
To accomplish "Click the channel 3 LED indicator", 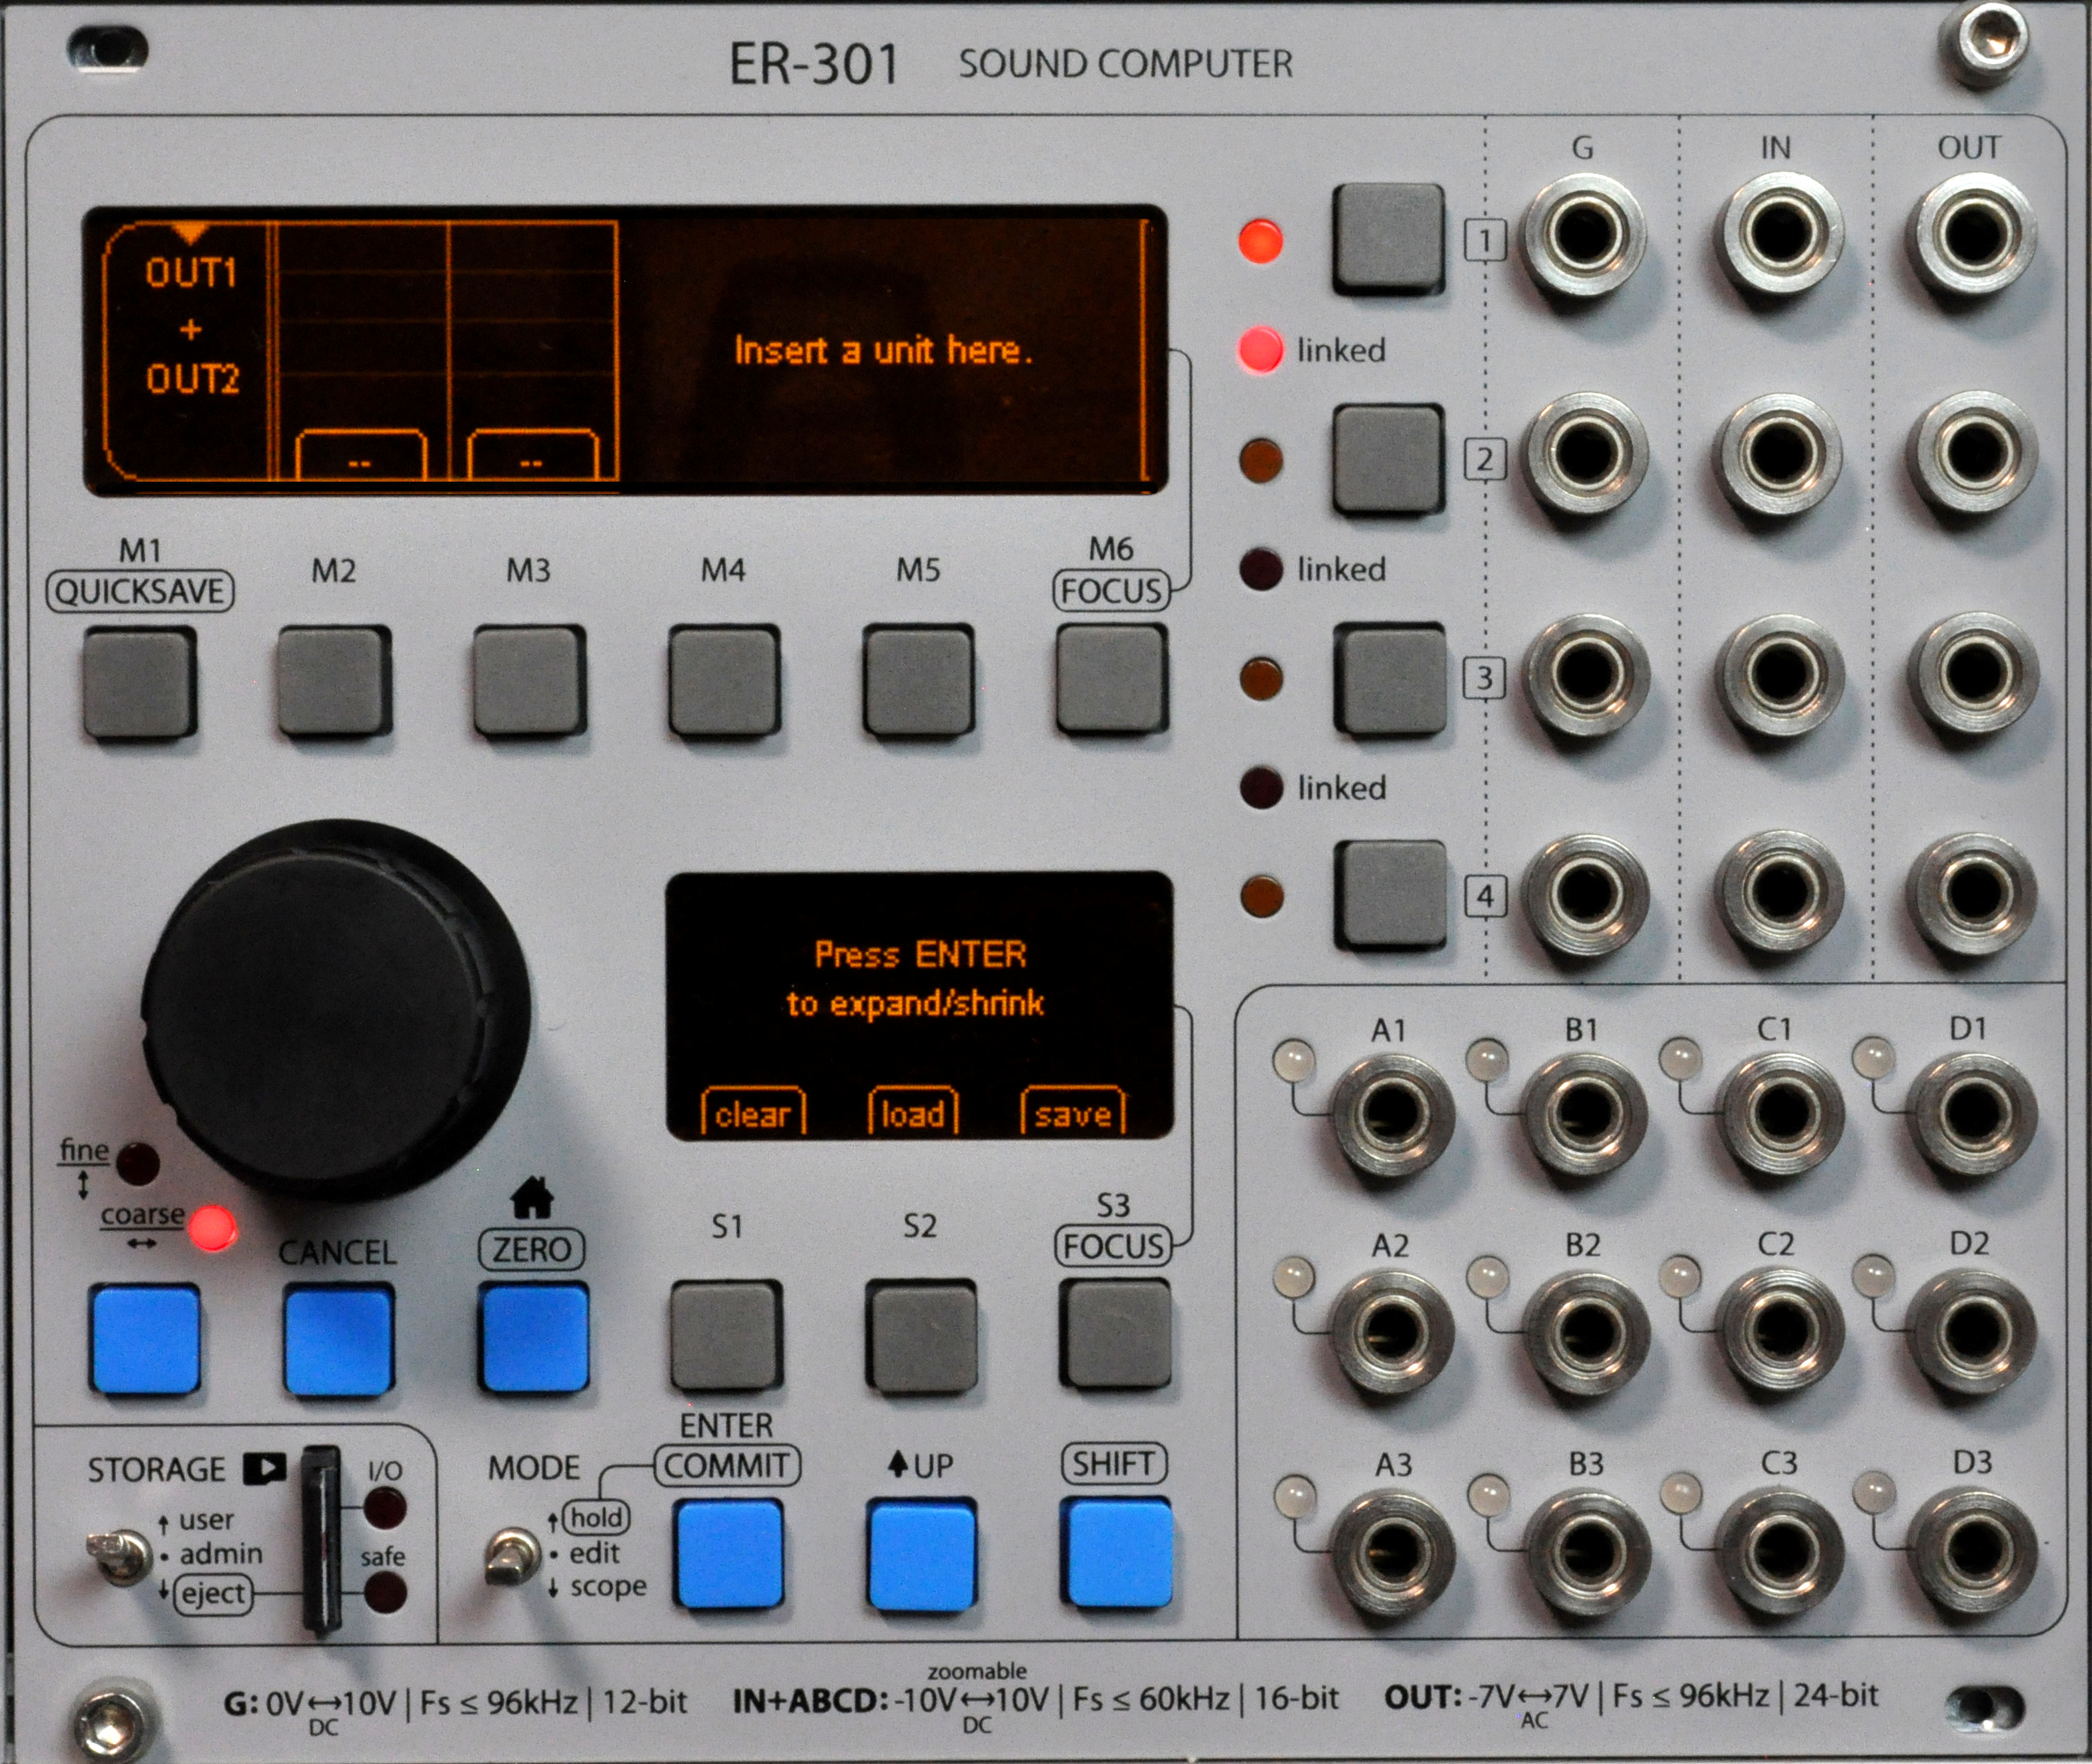I will coord(1261,679).
